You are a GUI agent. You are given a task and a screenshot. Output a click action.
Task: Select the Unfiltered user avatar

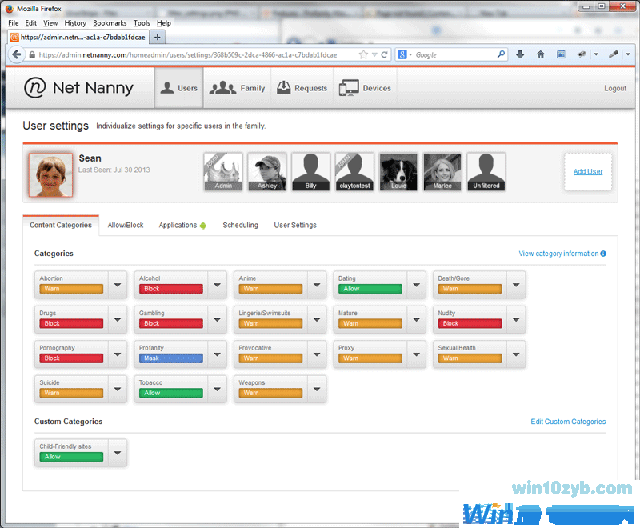[x=486, y=172]
